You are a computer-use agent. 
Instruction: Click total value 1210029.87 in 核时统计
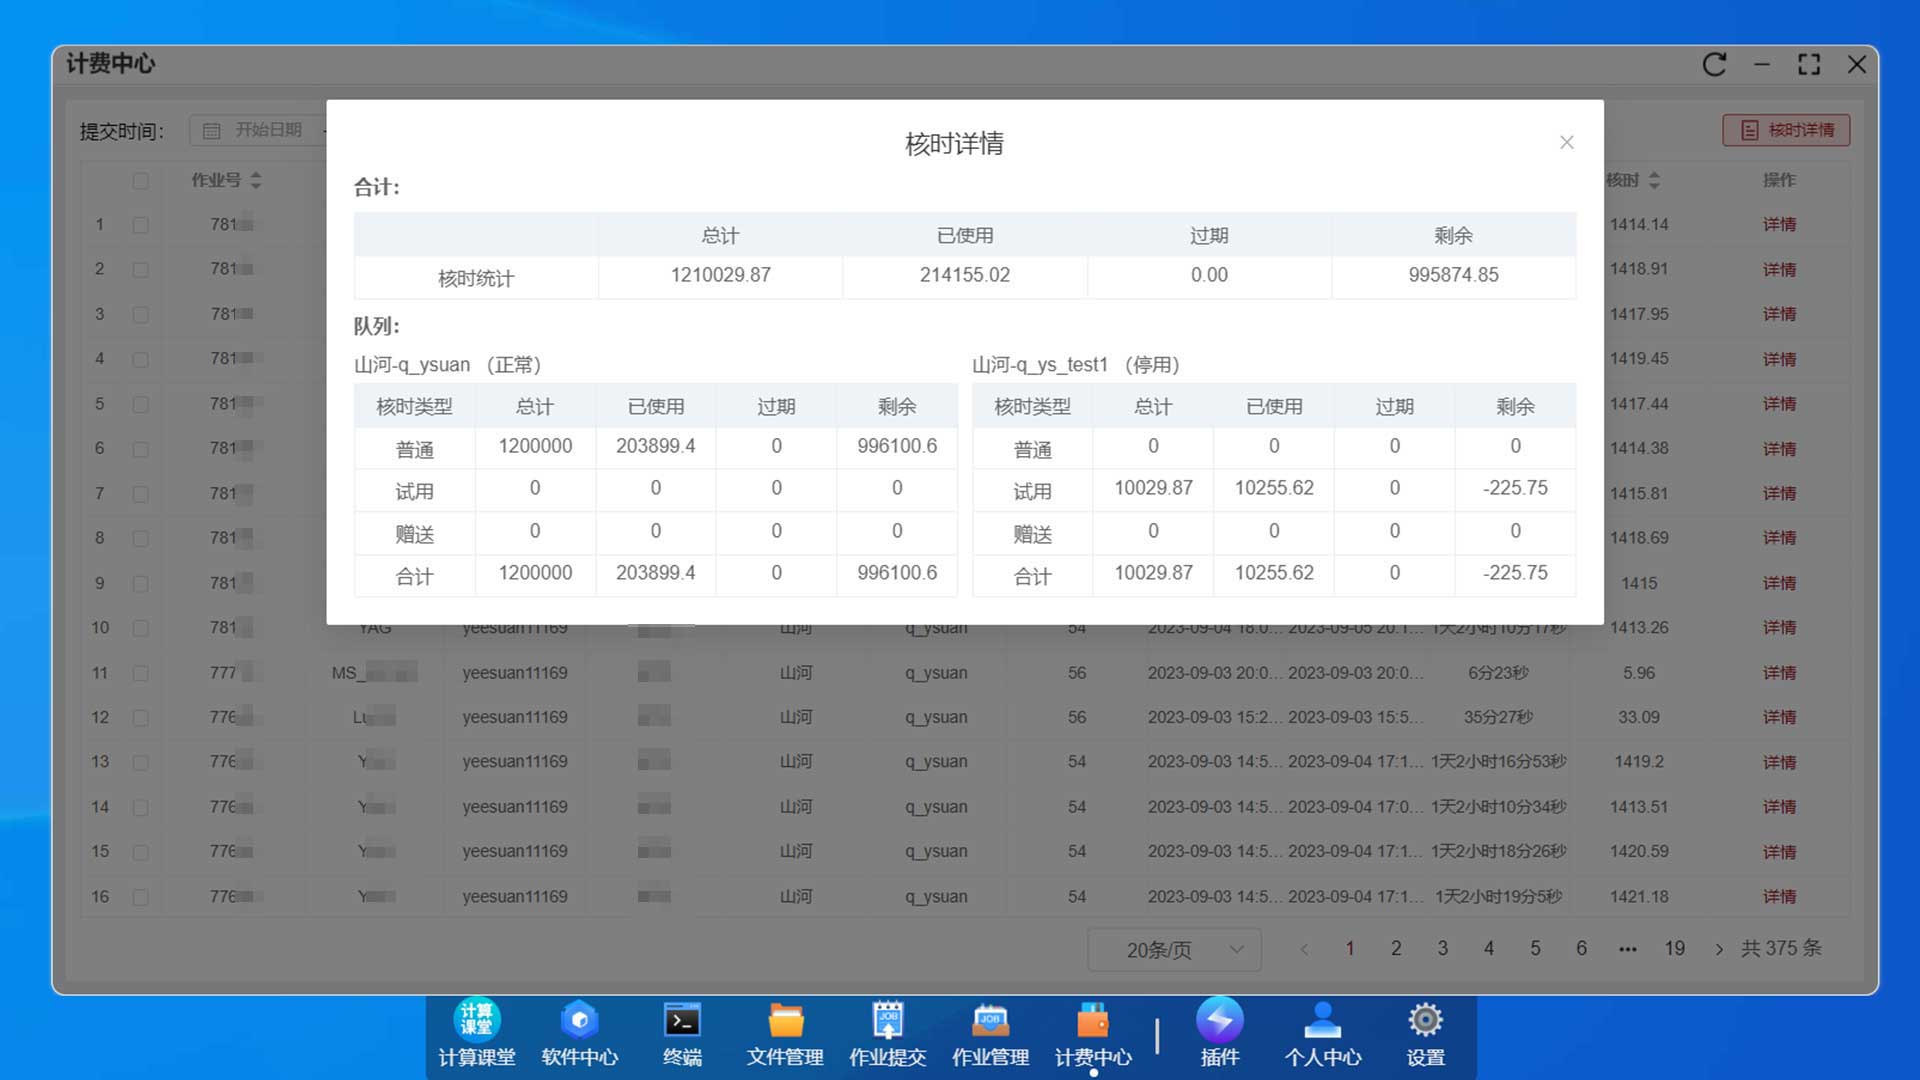720,275
